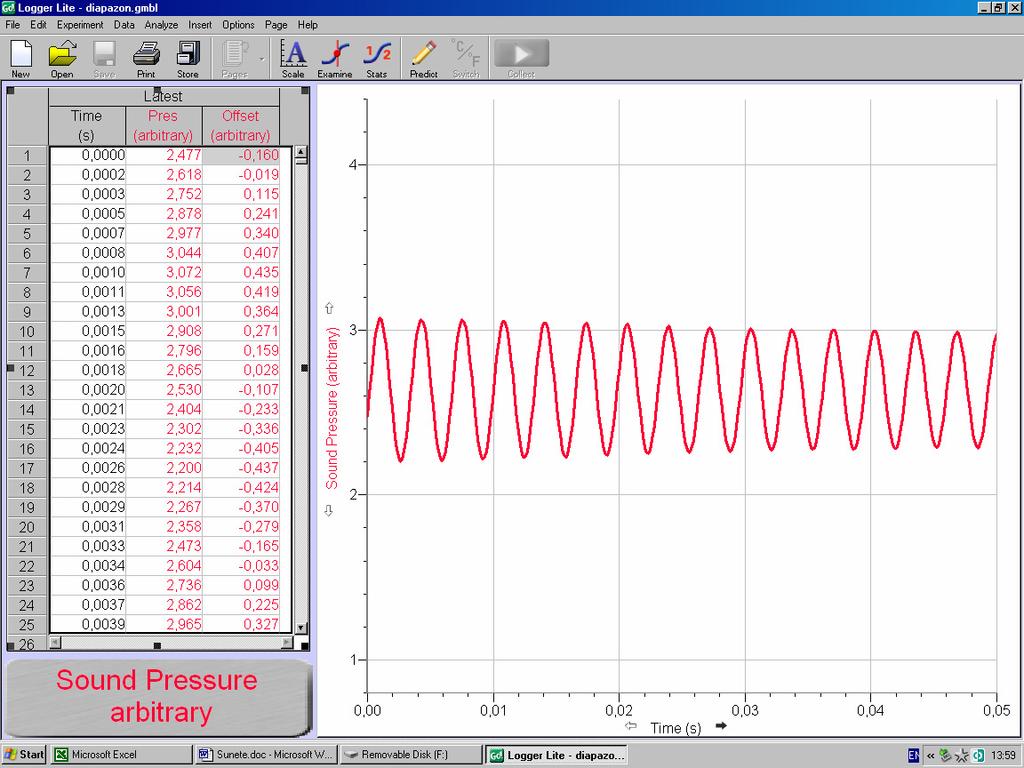Open the Help menu
The image size is (1024, 768).
coord(308,25)
